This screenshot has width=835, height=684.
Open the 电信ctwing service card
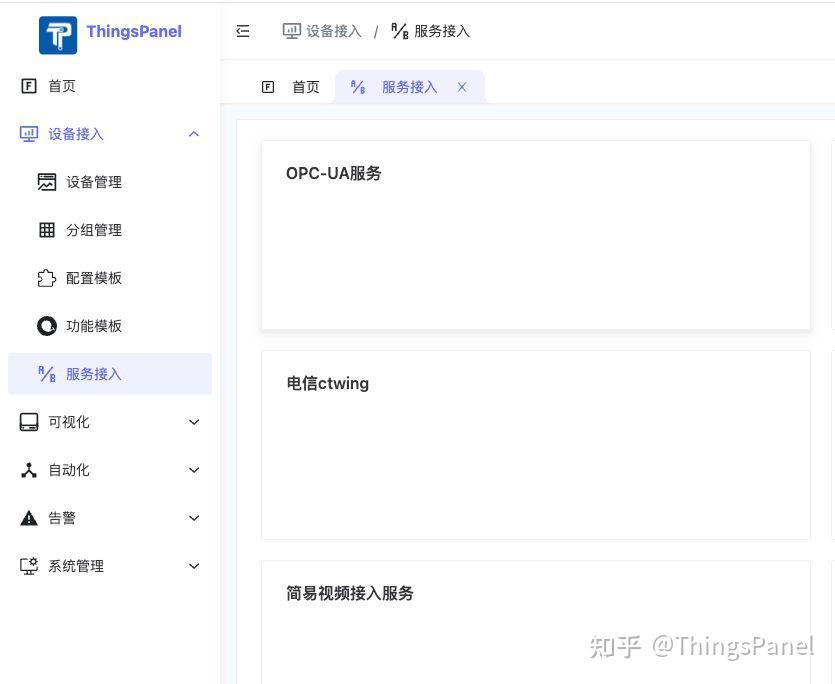point(536,445)
